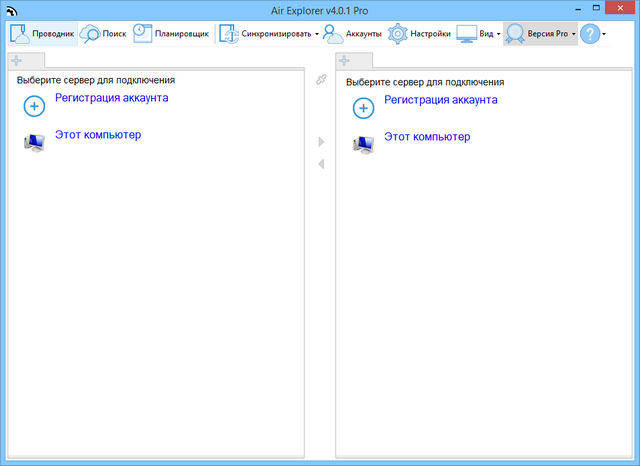Add a new tab in left pane

click(17, 61)
